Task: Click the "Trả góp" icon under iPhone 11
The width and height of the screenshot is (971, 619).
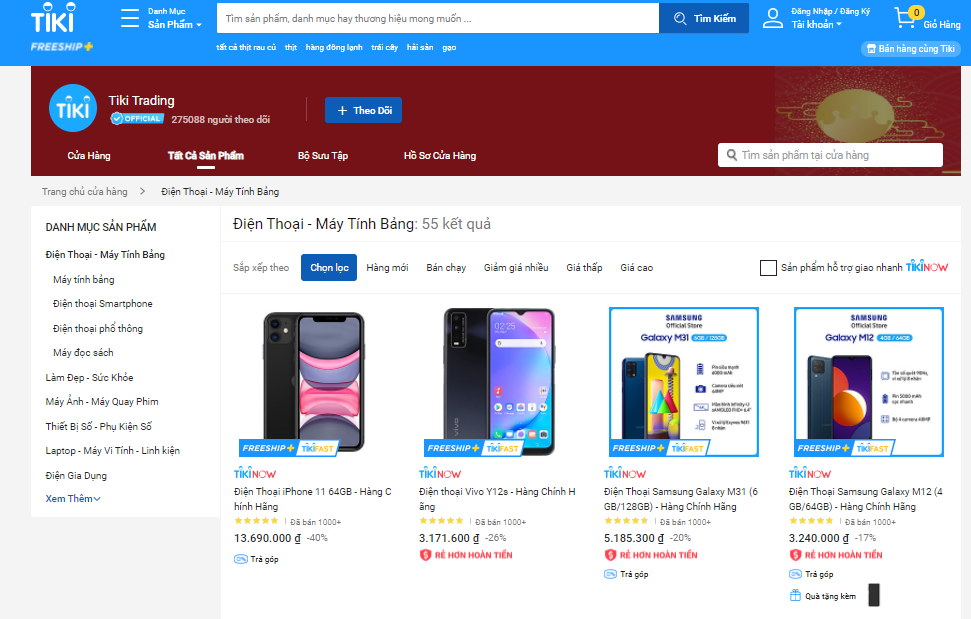Action: (x=241, y=559)
